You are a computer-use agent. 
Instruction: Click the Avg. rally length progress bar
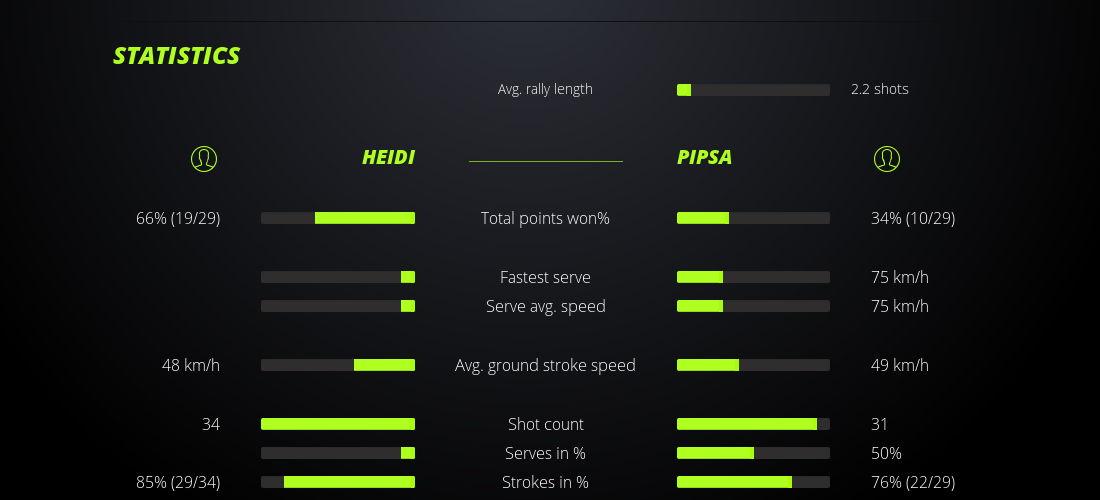[x=753, y=90]
